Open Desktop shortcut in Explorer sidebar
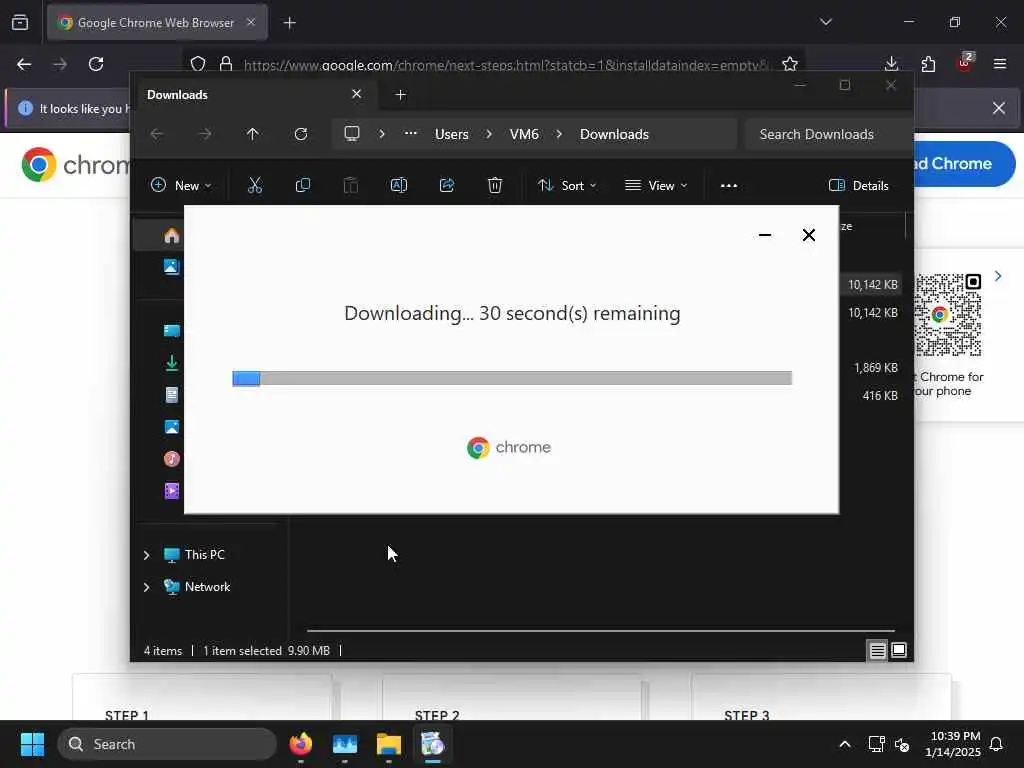The width and height of the screenshot is (1024, 768). click(172, 330)
